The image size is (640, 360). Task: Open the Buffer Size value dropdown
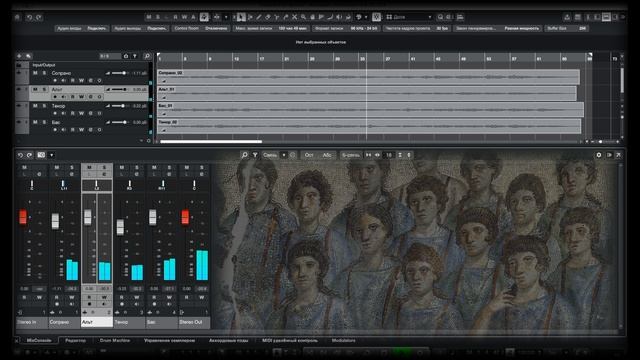(582, 29)
